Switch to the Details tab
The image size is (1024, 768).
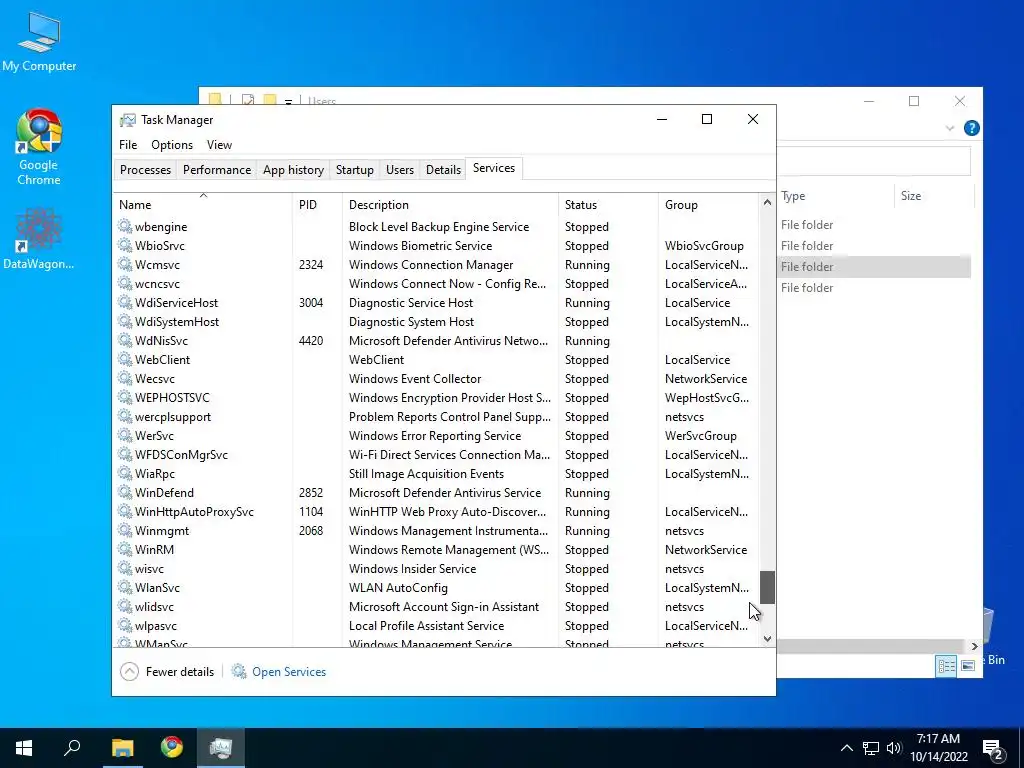[x=443, y=170]
